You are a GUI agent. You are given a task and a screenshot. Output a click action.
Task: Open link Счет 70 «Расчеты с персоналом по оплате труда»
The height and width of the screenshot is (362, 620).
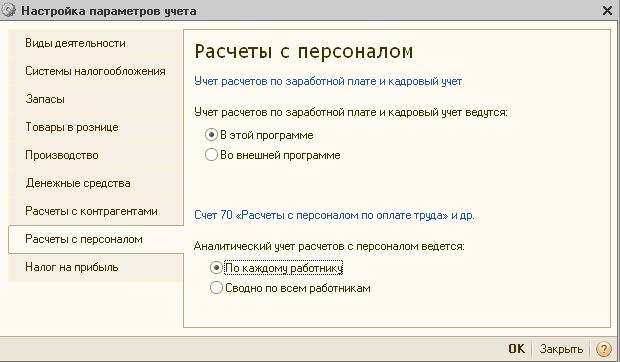click(334, 215)
